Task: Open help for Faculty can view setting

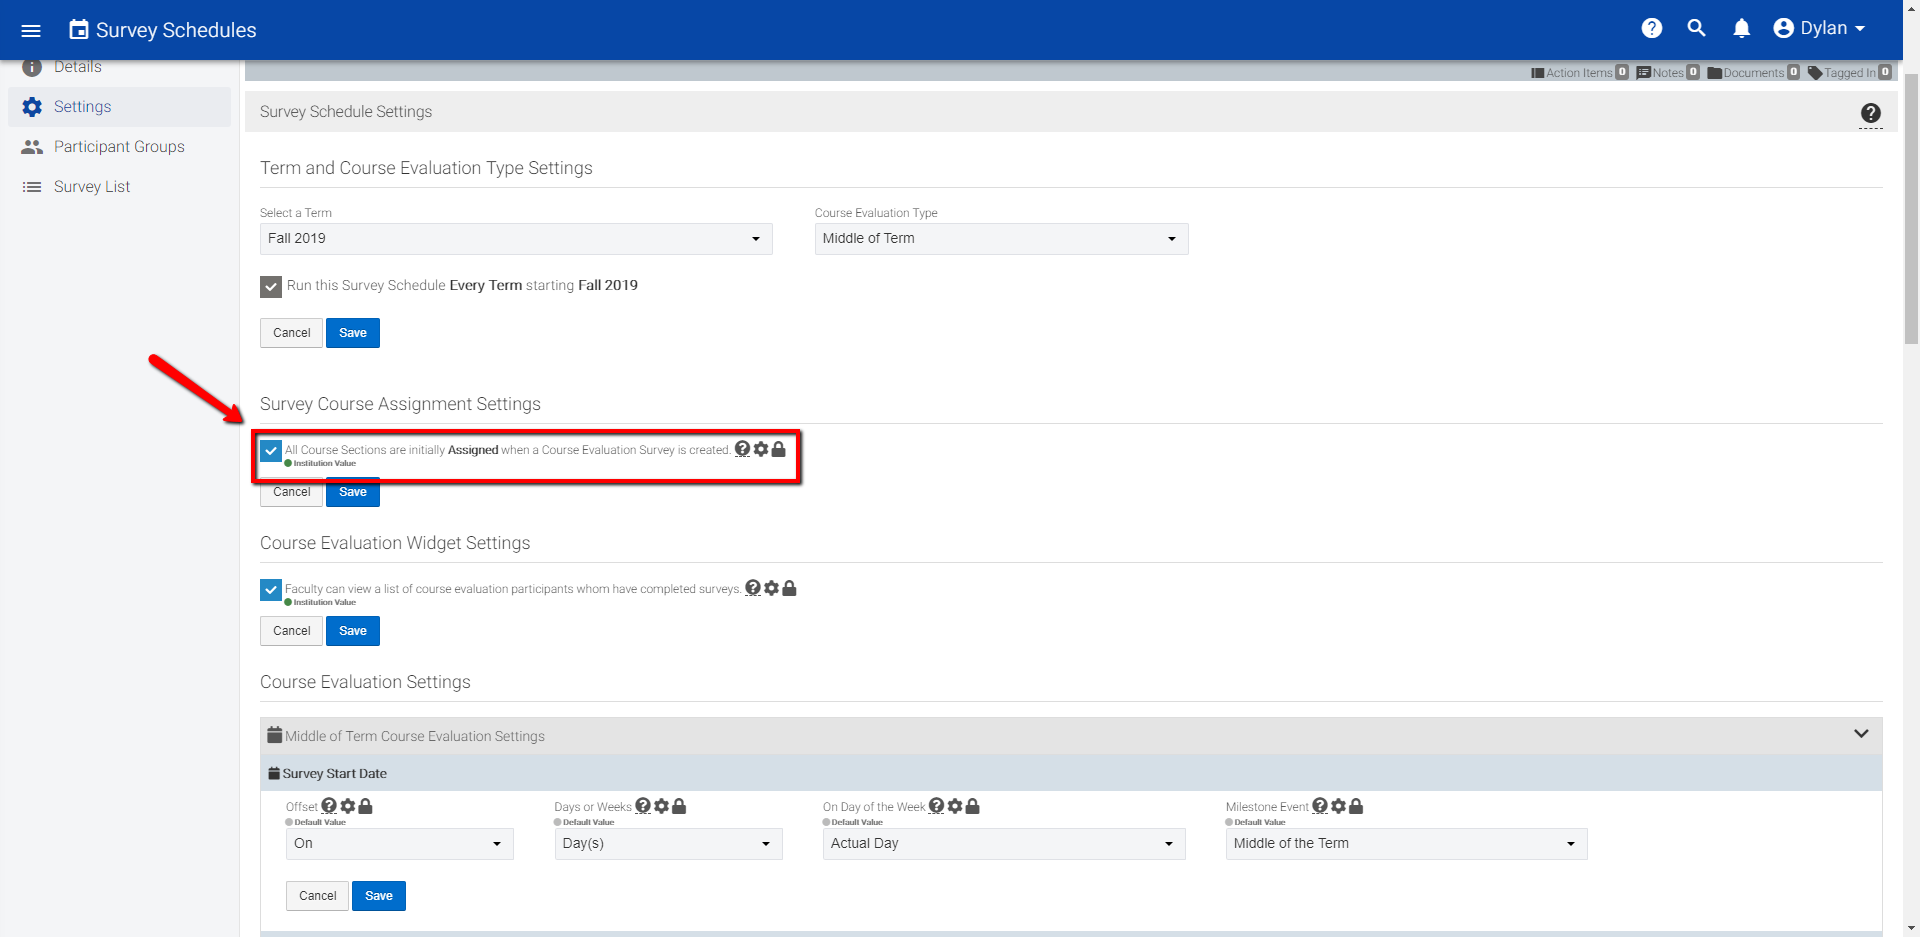Action: [753, 588]
